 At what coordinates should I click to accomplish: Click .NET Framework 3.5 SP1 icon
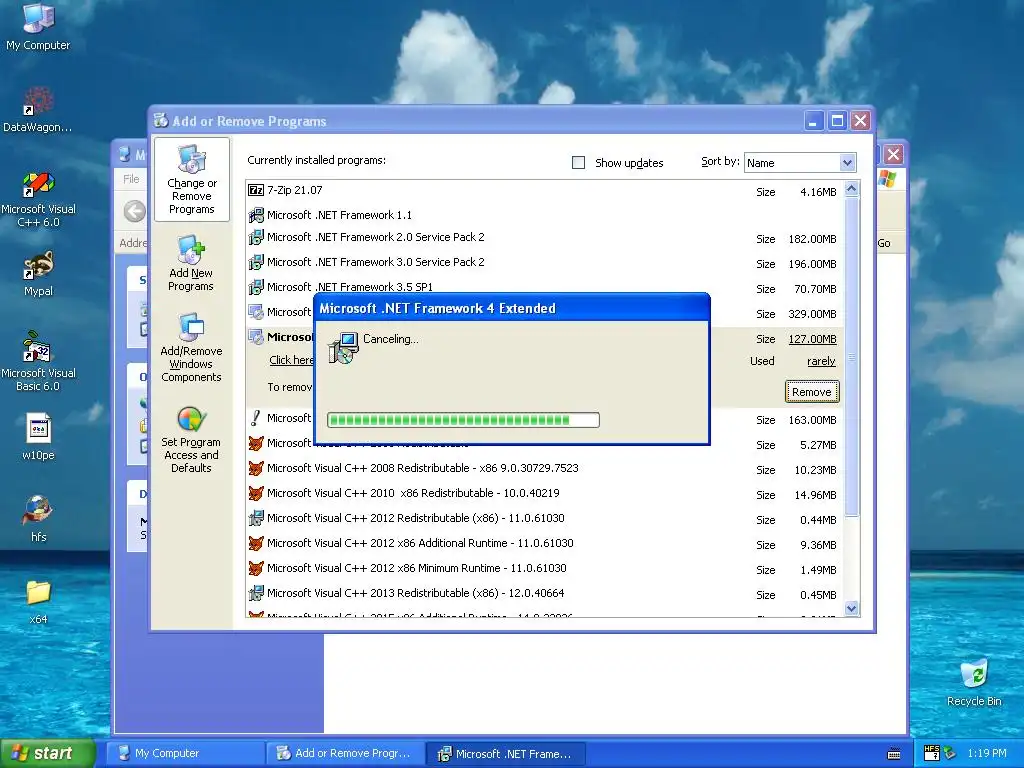[256, 287]
